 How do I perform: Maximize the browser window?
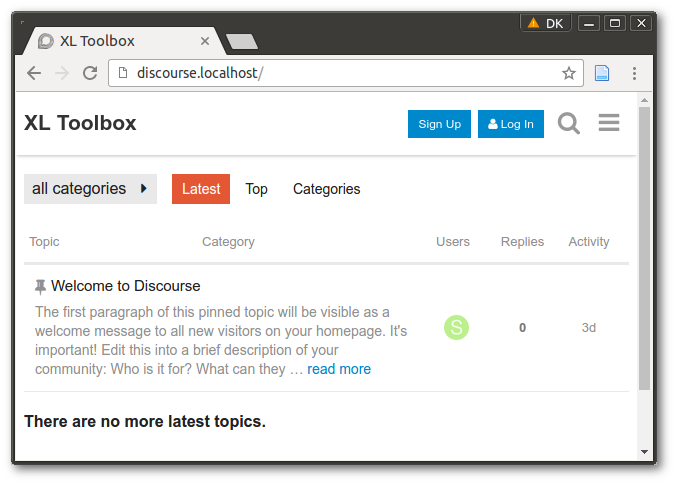pyautogui.click(x=615, y=23)
